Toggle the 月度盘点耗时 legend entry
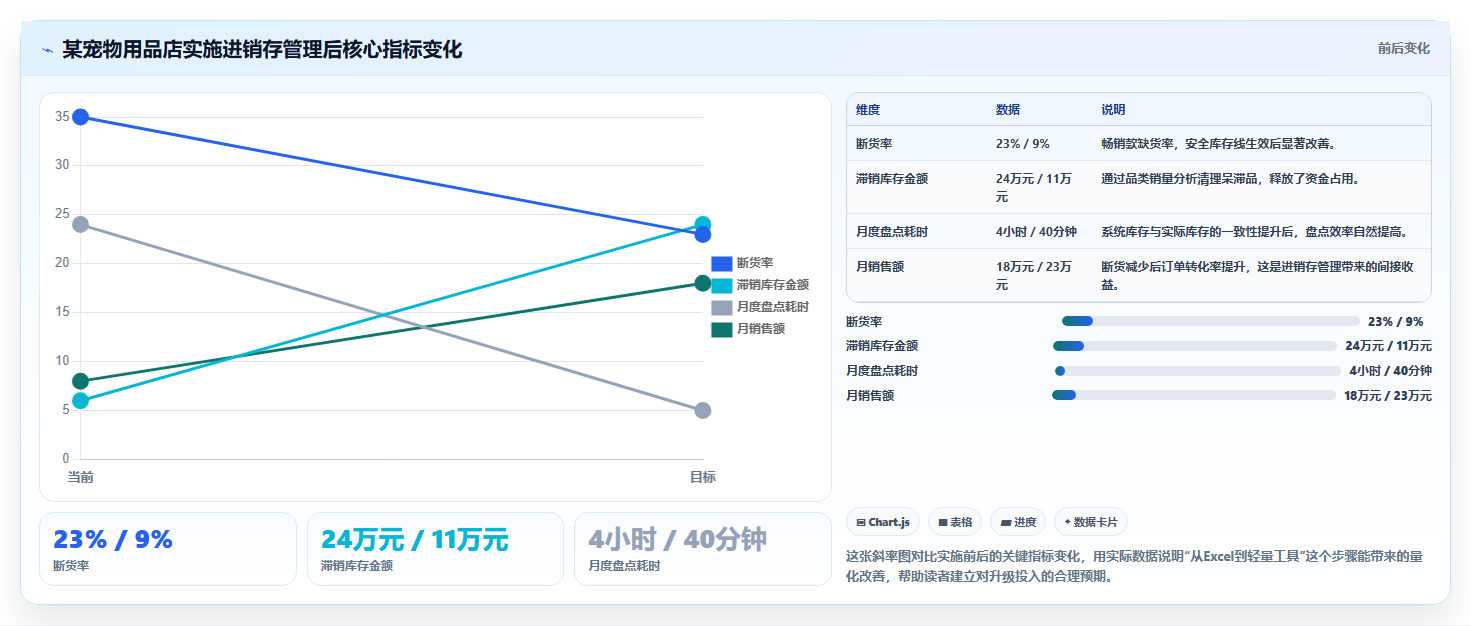This screenshot has height=626, width=1471. pos(760,307)
